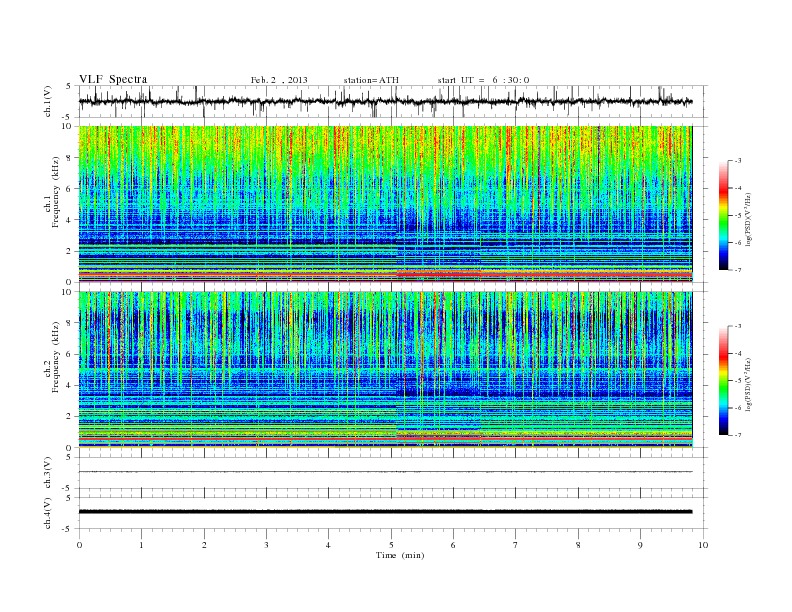Click the "-3" label on ch.1 colorbar

point(738,161)
